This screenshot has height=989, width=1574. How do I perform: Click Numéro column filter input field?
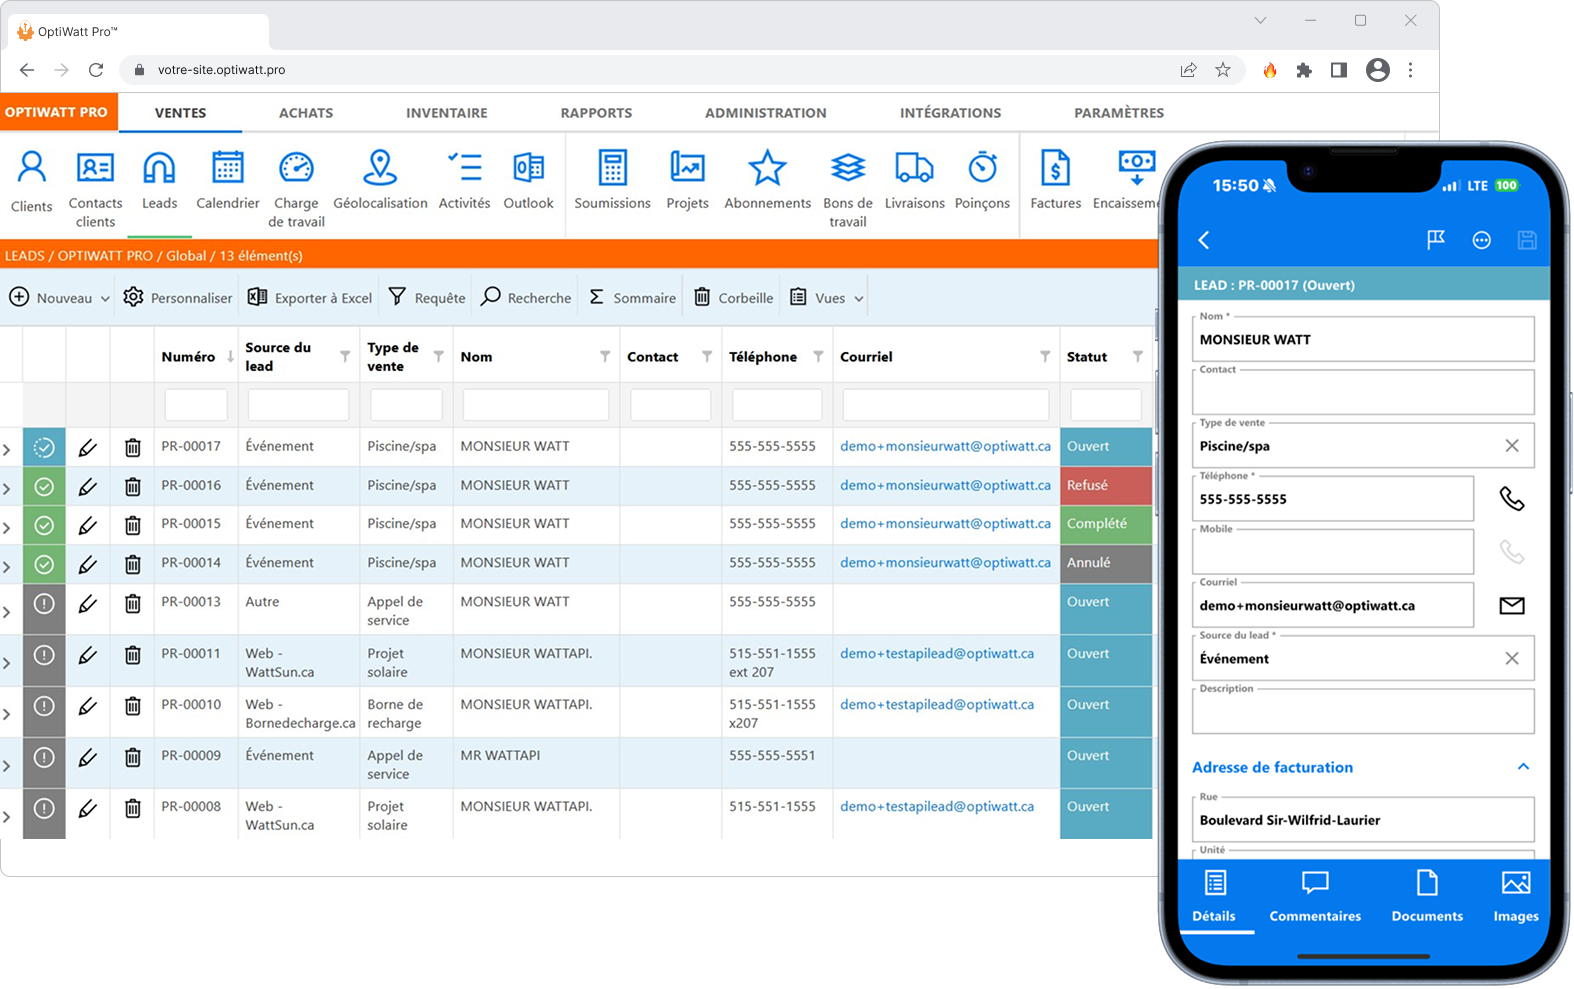point(196,405)
